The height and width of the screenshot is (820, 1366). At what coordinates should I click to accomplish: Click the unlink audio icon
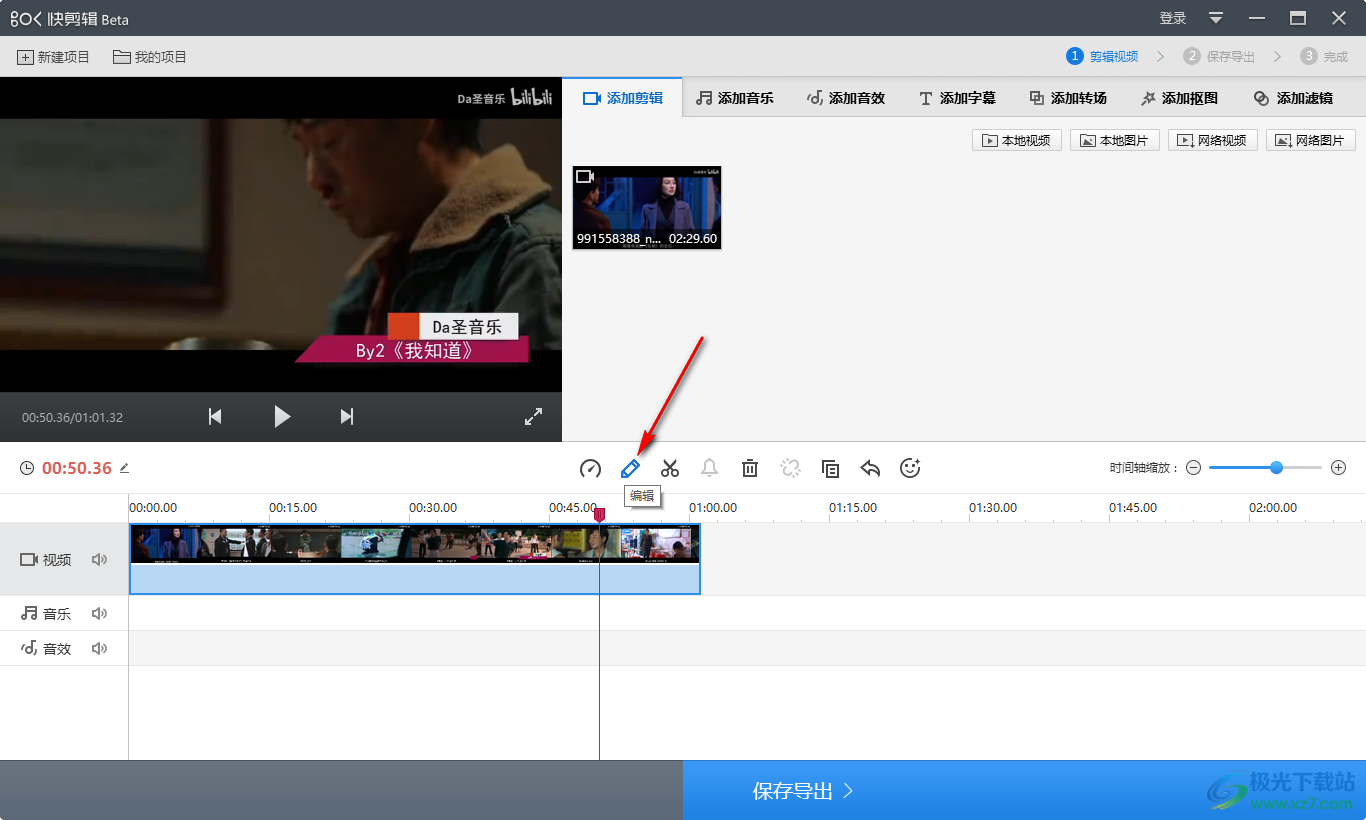(x=790, y=468)
